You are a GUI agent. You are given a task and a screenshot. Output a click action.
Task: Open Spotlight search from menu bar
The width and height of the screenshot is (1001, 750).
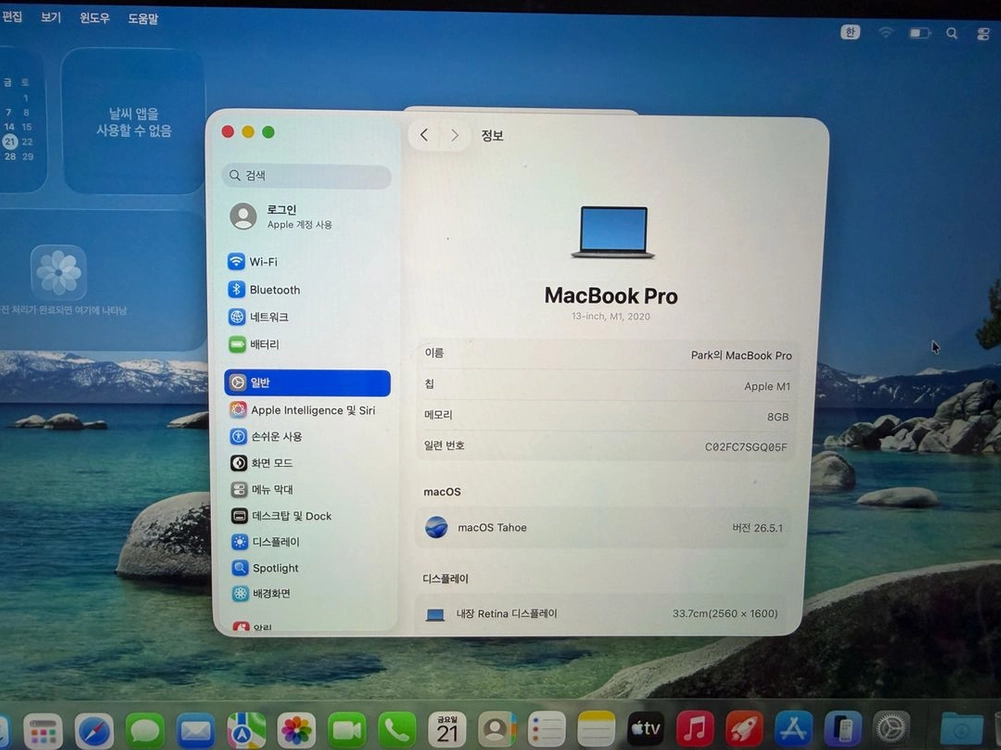coord(952,33)
